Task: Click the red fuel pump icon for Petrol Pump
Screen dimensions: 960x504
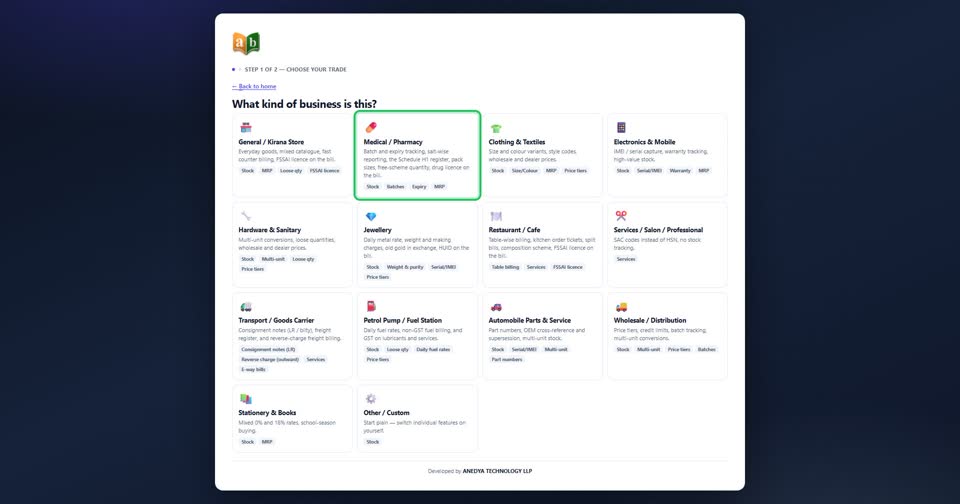Action: coord(371,306)
